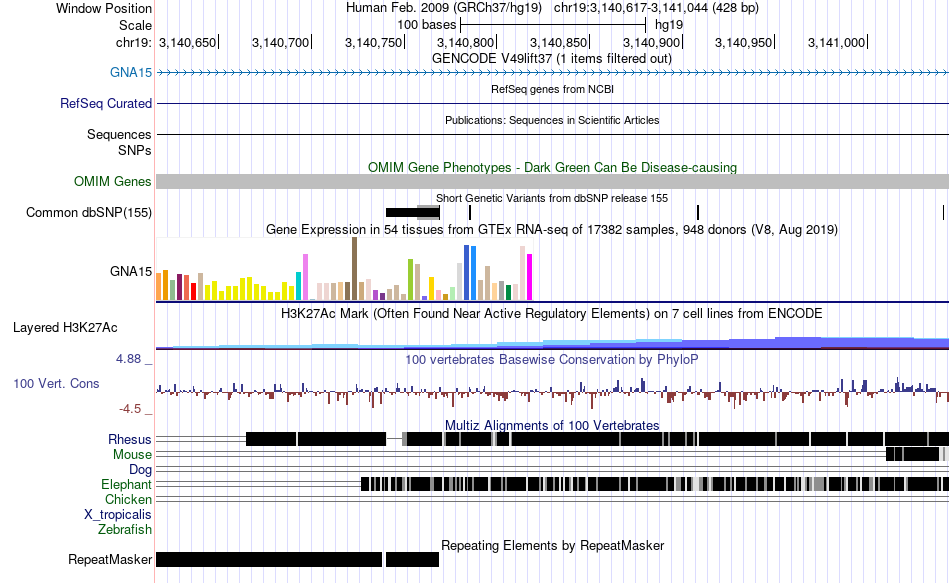
Task: Click the GTEx Gene Expression track title
Action: tap(552, 230)
